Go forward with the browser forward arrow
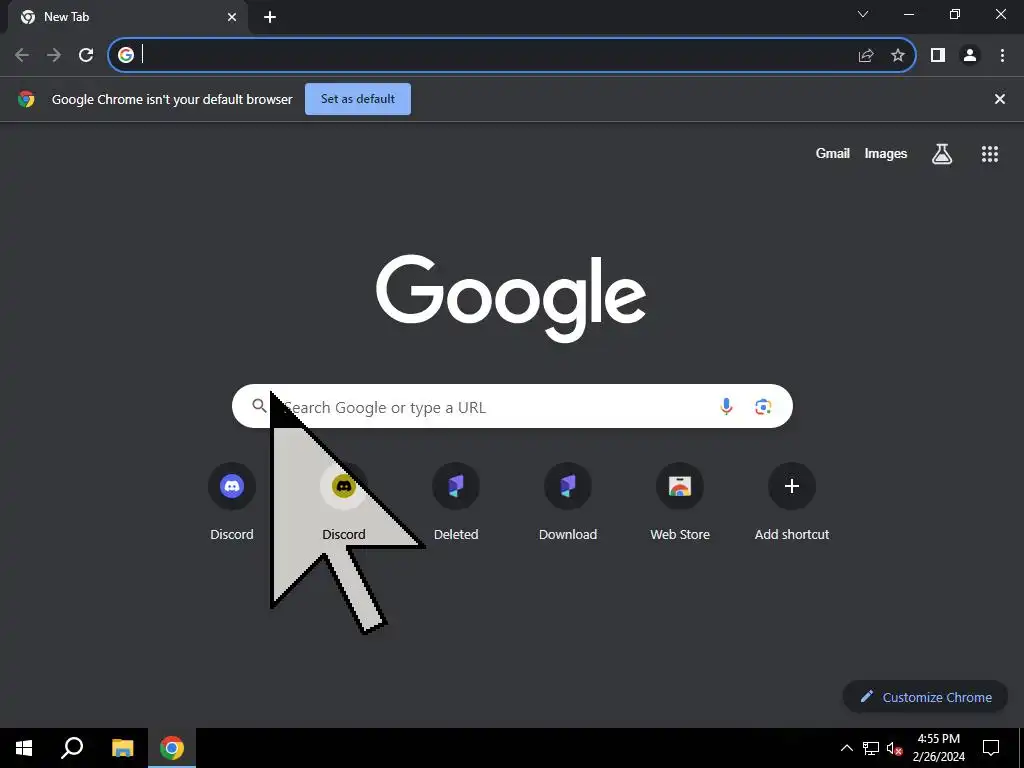 (54, 55)
